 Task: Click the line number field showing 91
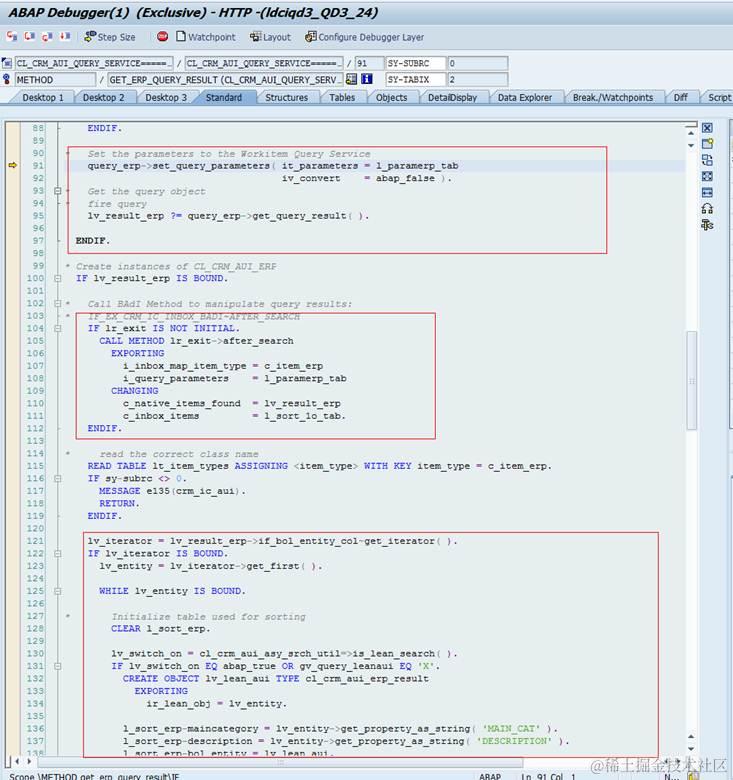click(x=369, y=63)
